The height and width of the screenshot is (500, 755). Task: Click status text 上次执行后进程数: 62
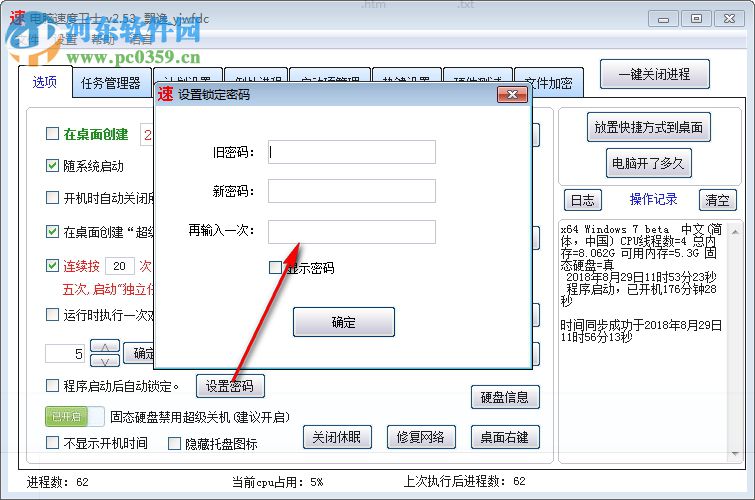point(464,481)
